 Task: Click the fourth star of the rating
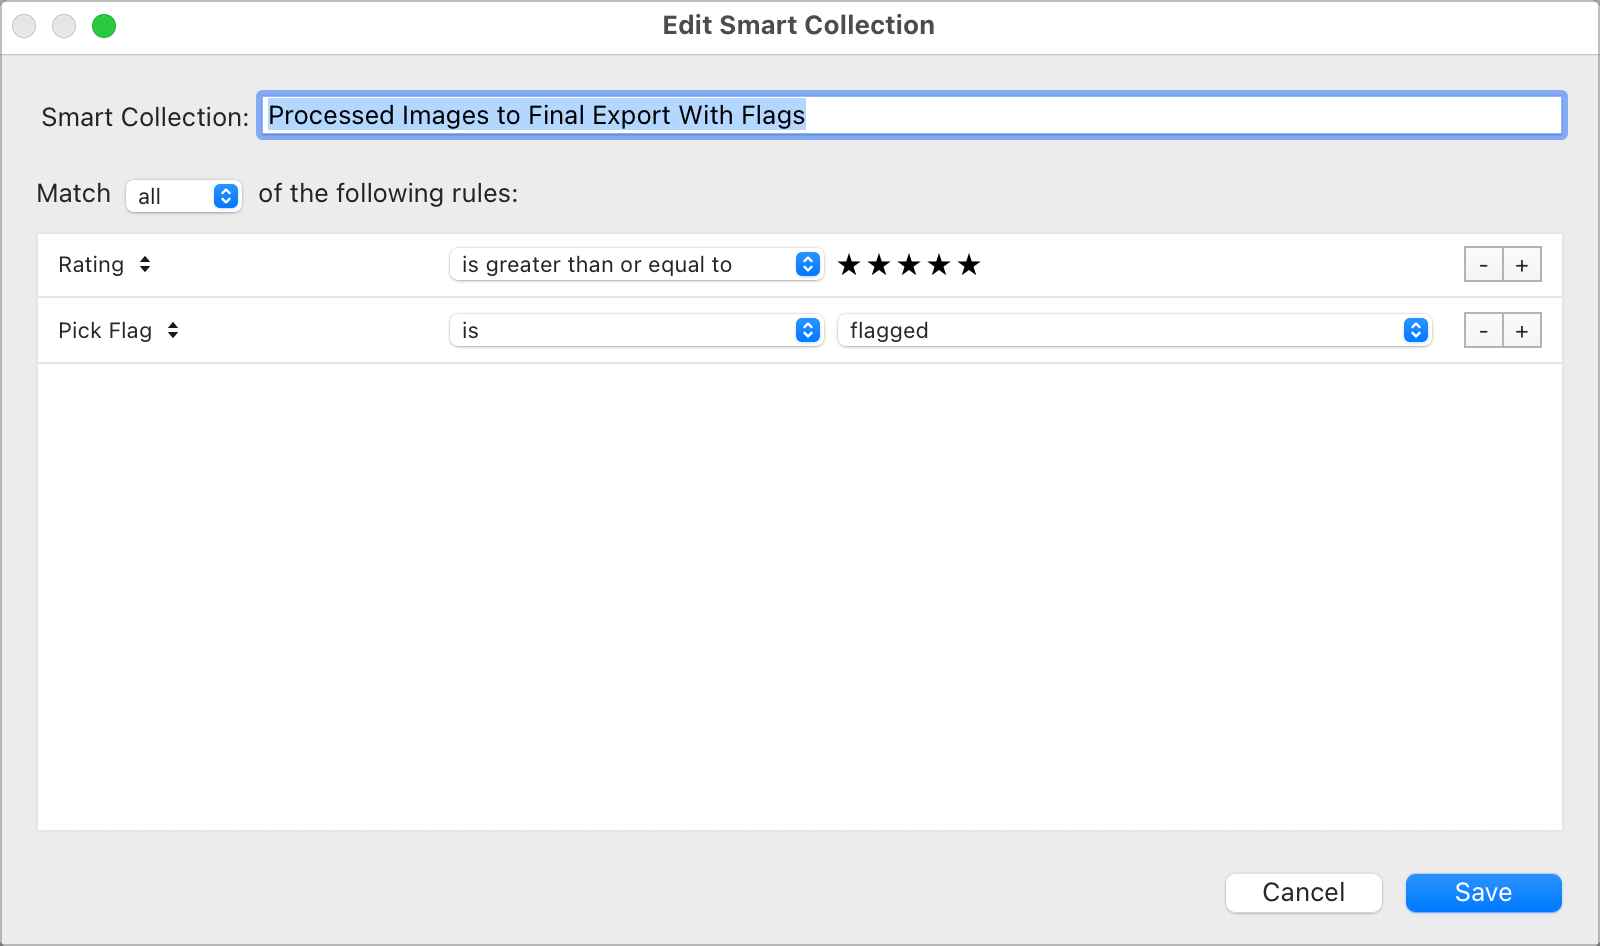(939, 264)
